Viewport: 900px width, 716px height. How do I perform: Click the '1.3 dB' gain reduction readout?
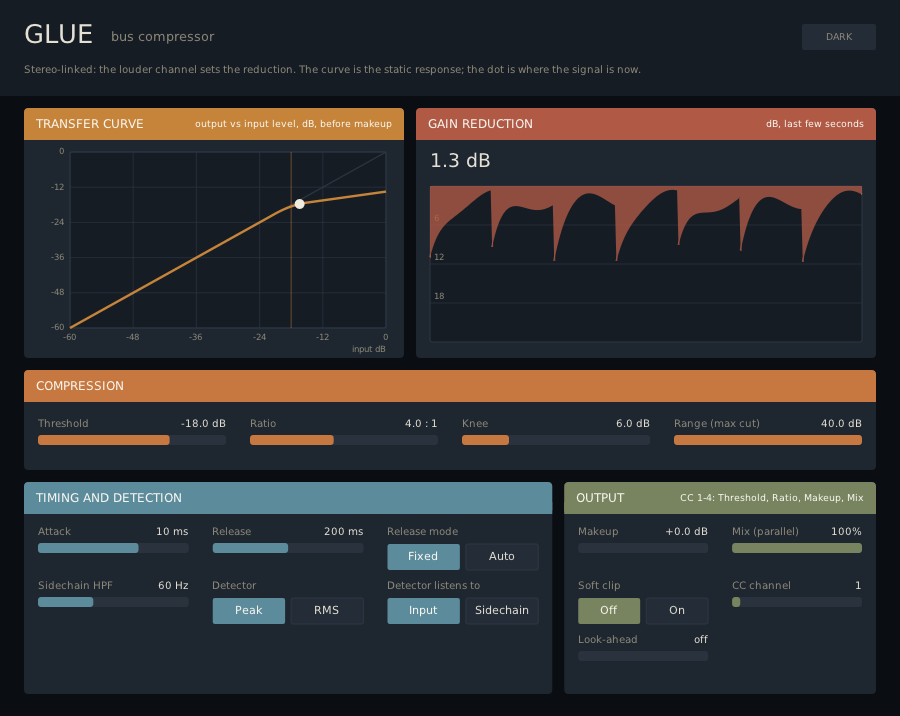(x=460, y=160)
